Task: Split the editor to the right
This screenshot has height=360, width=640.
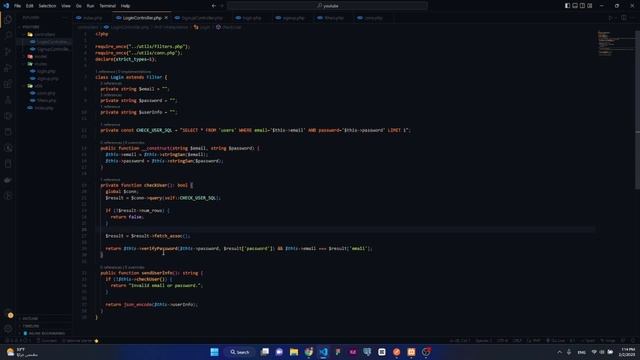Action: click(624, 18)
